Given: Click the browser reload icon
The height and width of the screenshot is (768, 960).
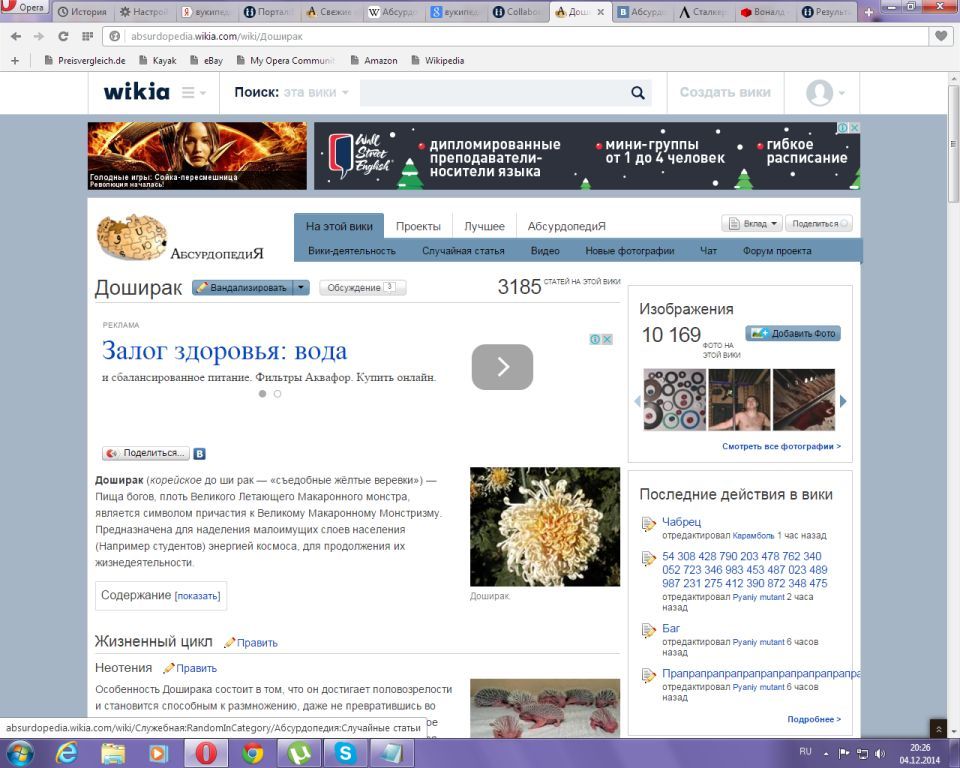Looking at the screenshot, I should [63, 36].
